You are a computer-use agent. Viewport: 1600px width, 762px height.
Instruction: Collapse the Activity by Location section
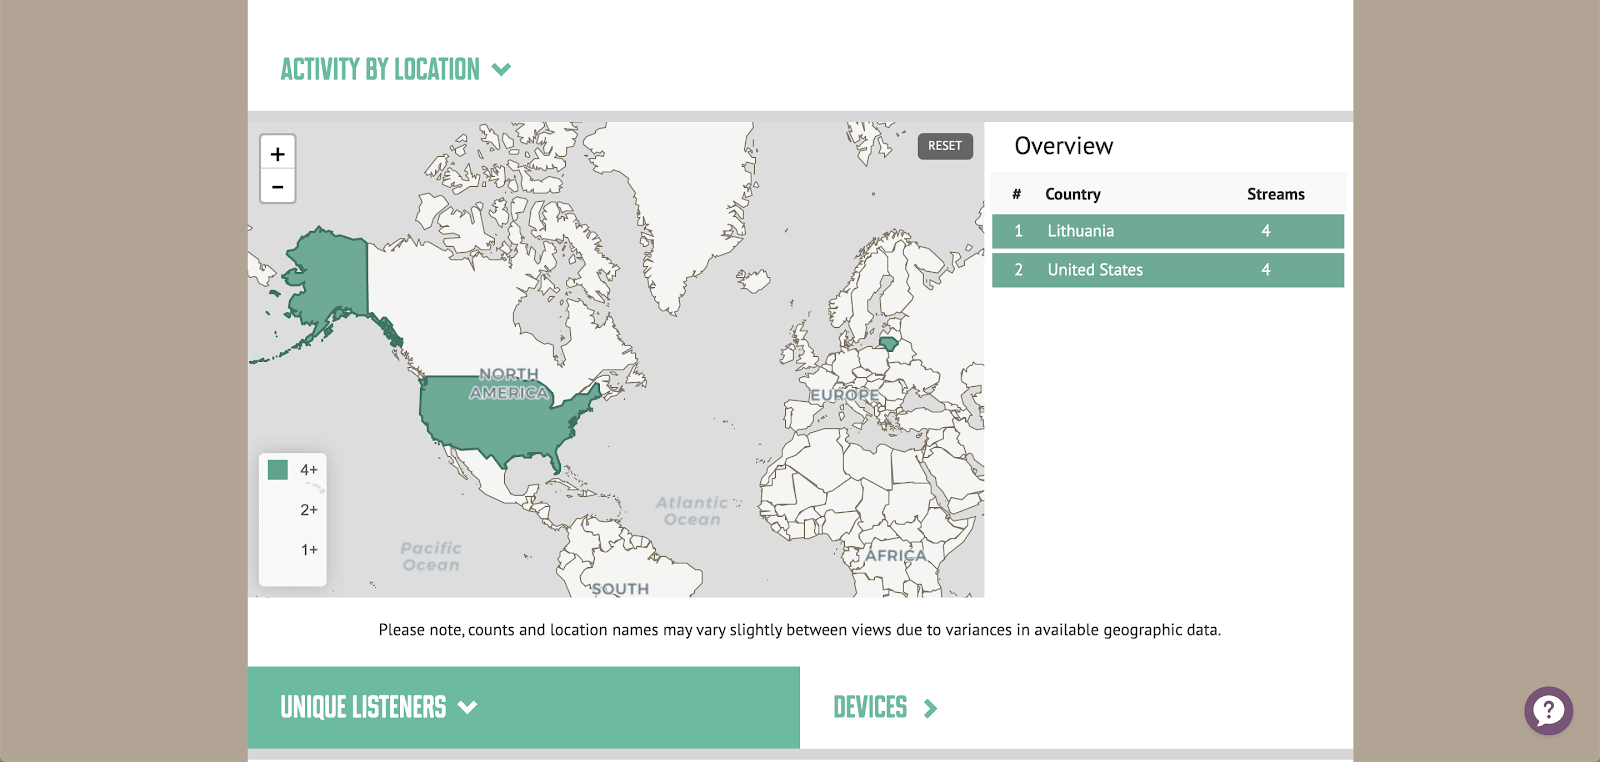coord(380,69)
